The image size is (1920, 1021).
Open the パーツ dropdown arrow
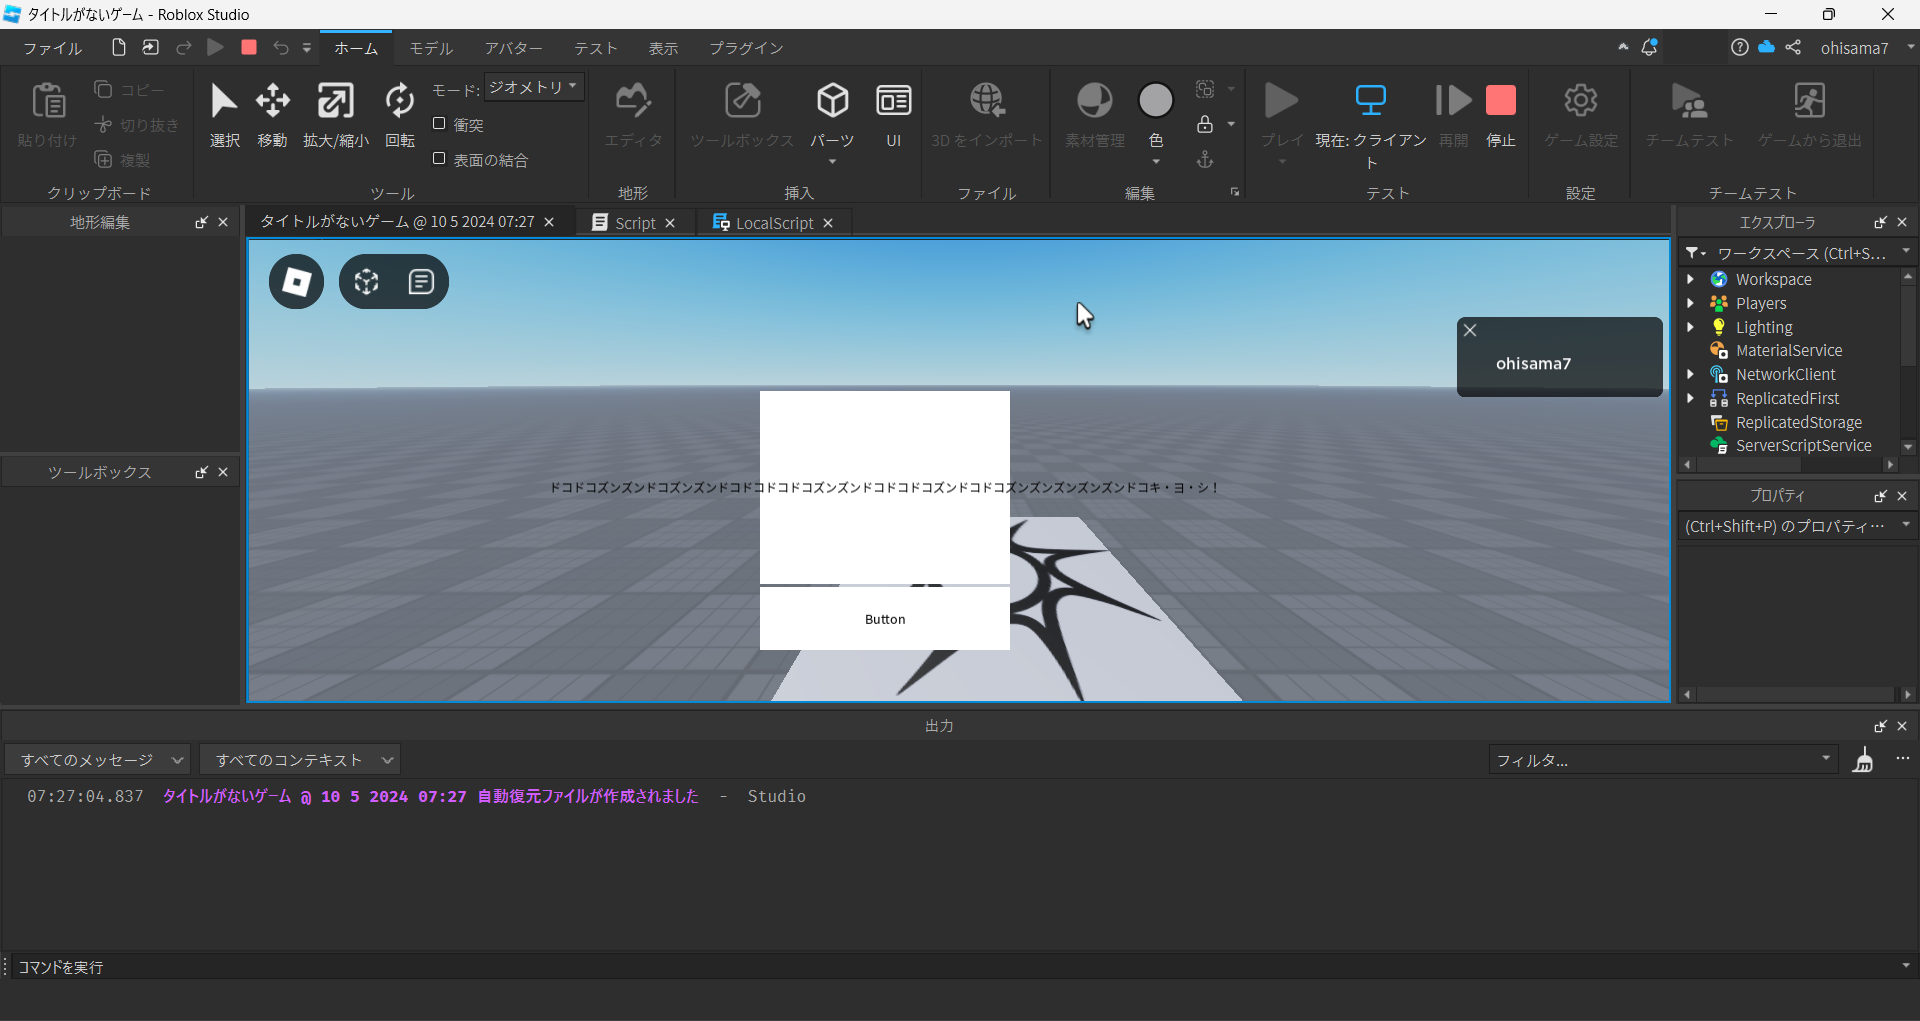pos(832,162)
